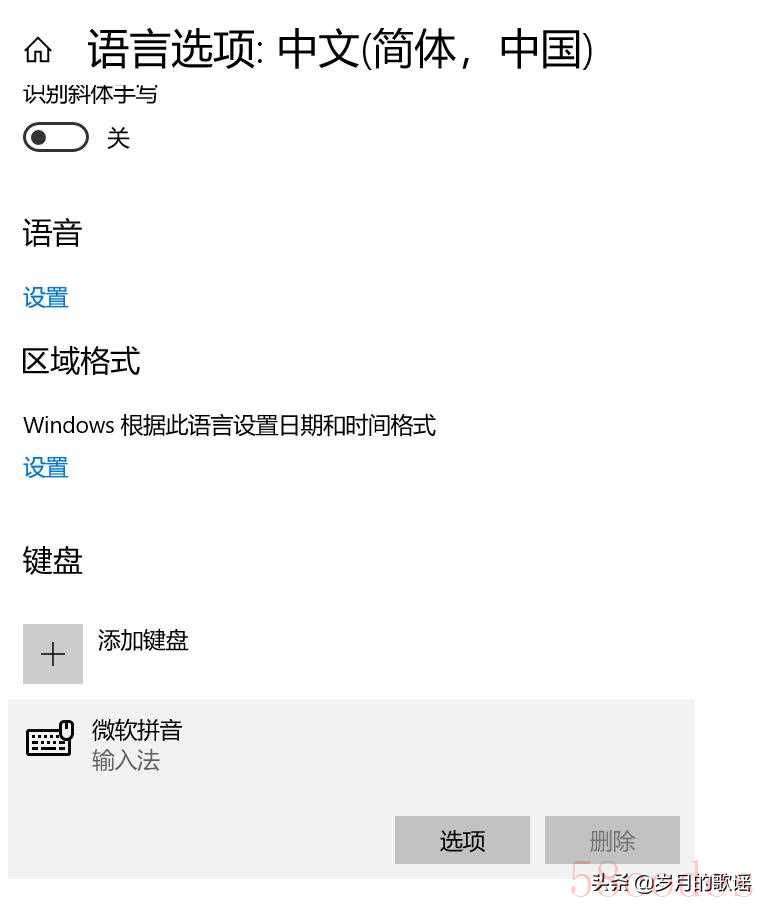Click the 区域格式 section heading
Screen dimensions: 769x910
click(x=81, y=361)
